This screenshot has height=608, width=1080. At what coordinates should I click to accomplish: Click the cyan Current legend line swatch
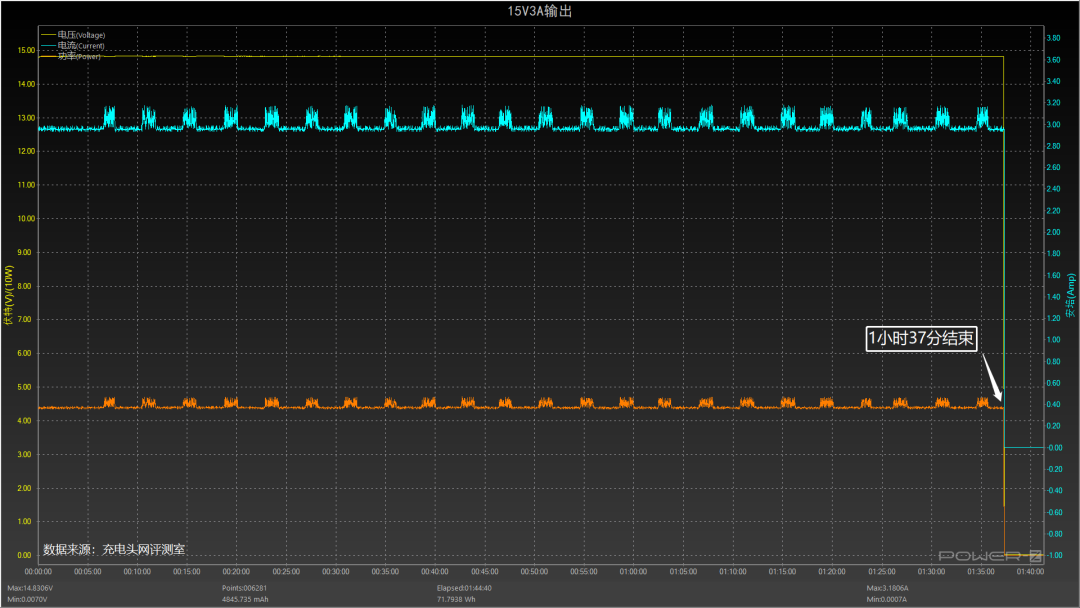click(x=48, y=45)
